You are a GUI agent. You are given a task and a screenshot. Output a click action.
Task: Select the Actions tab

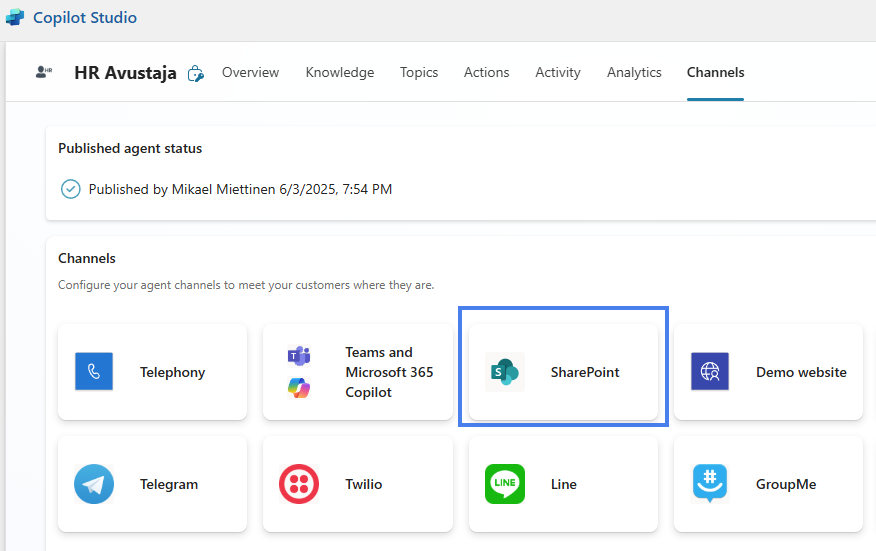pyautogui.click(x=487, y=72)
